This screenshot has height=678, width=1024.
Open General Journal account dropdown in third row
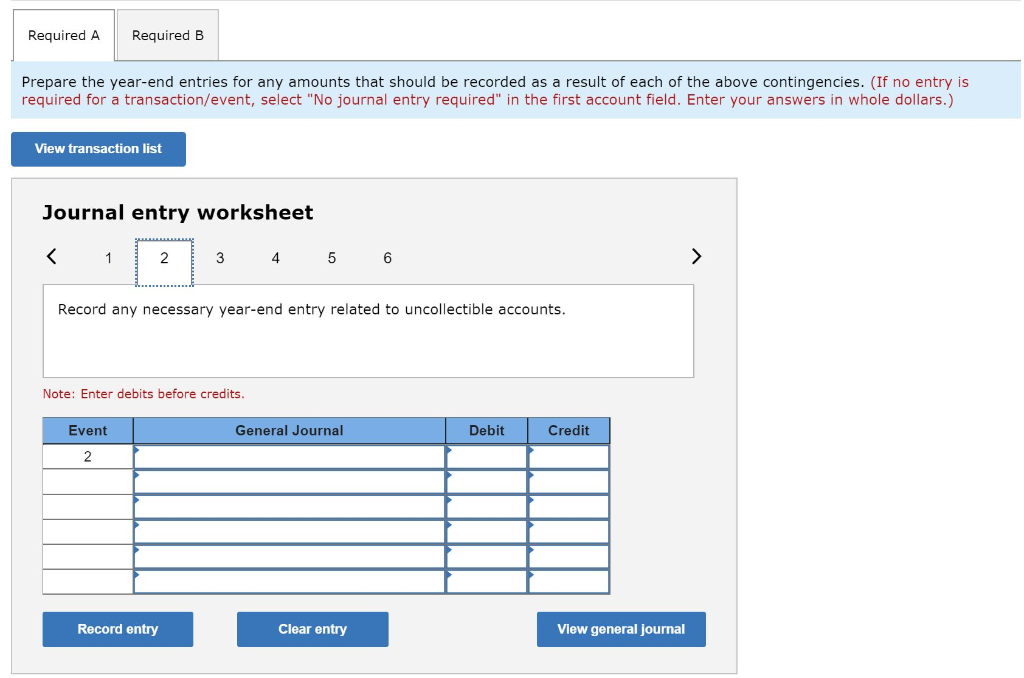coord(289,506)
